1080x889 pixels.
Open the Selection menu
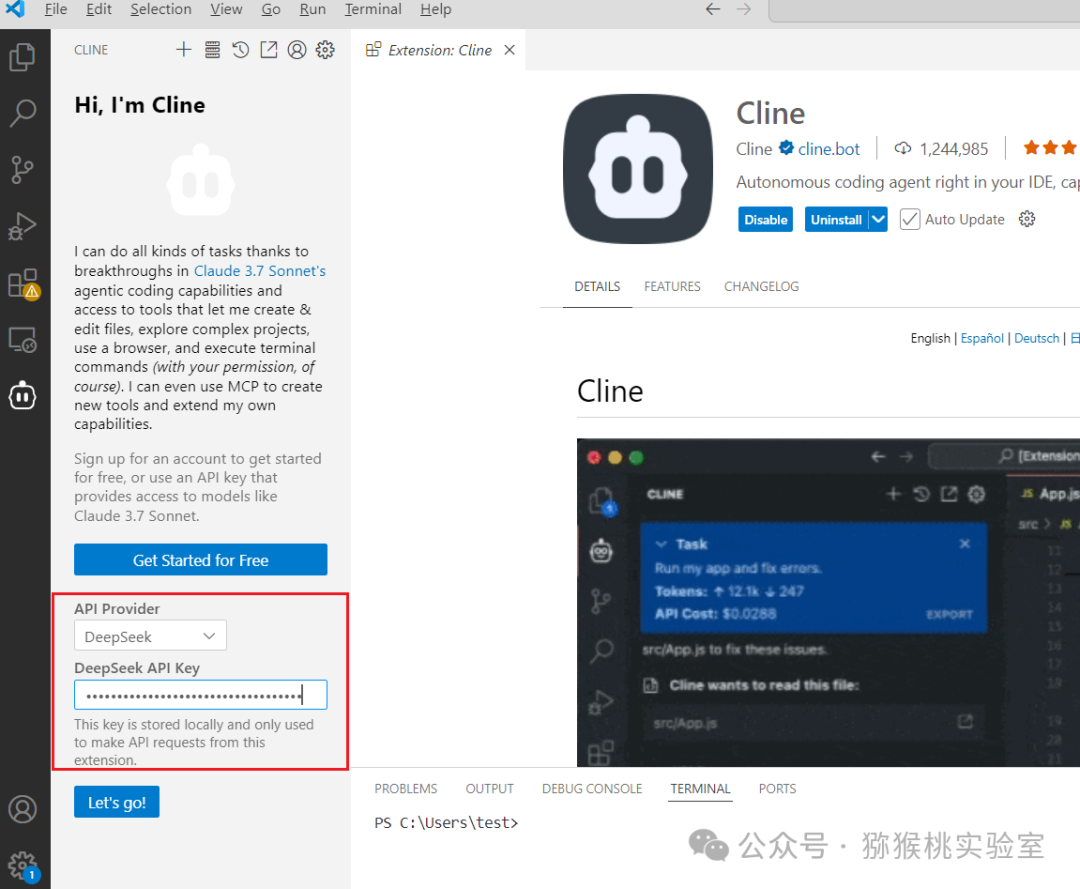coord(161,9)
